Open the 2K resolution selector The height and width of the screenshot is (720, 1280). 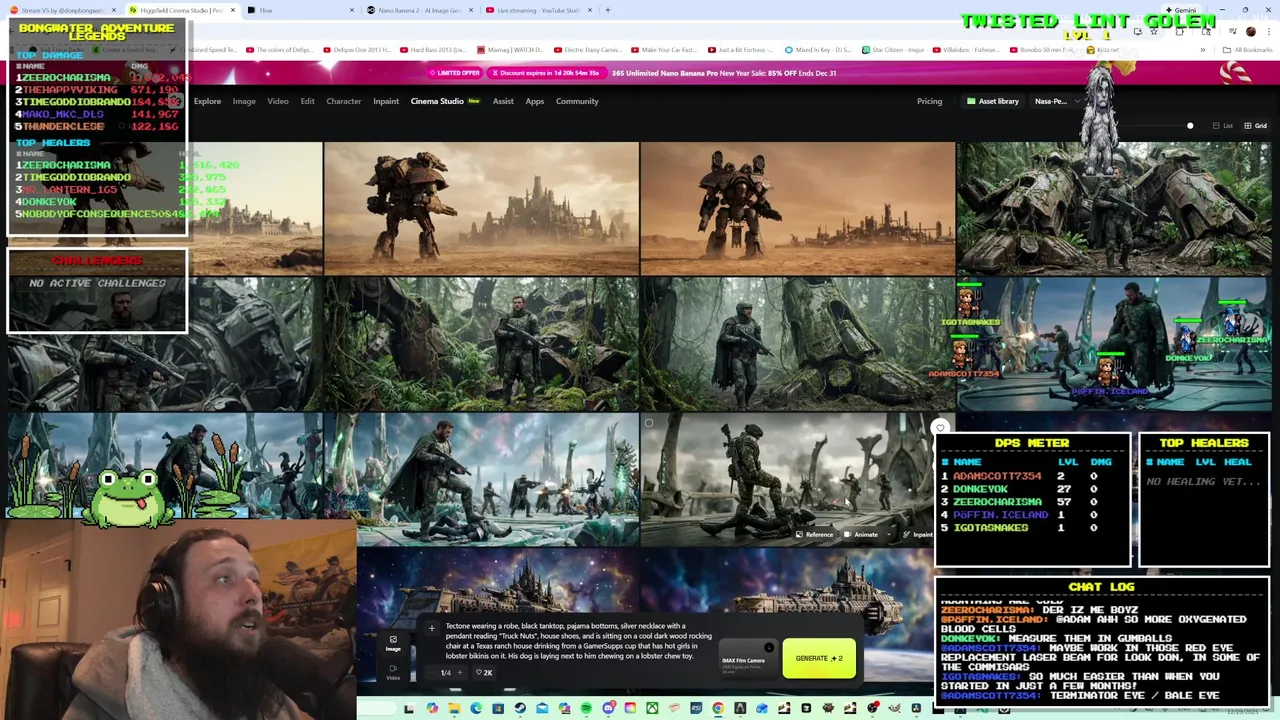click(484, 672)
